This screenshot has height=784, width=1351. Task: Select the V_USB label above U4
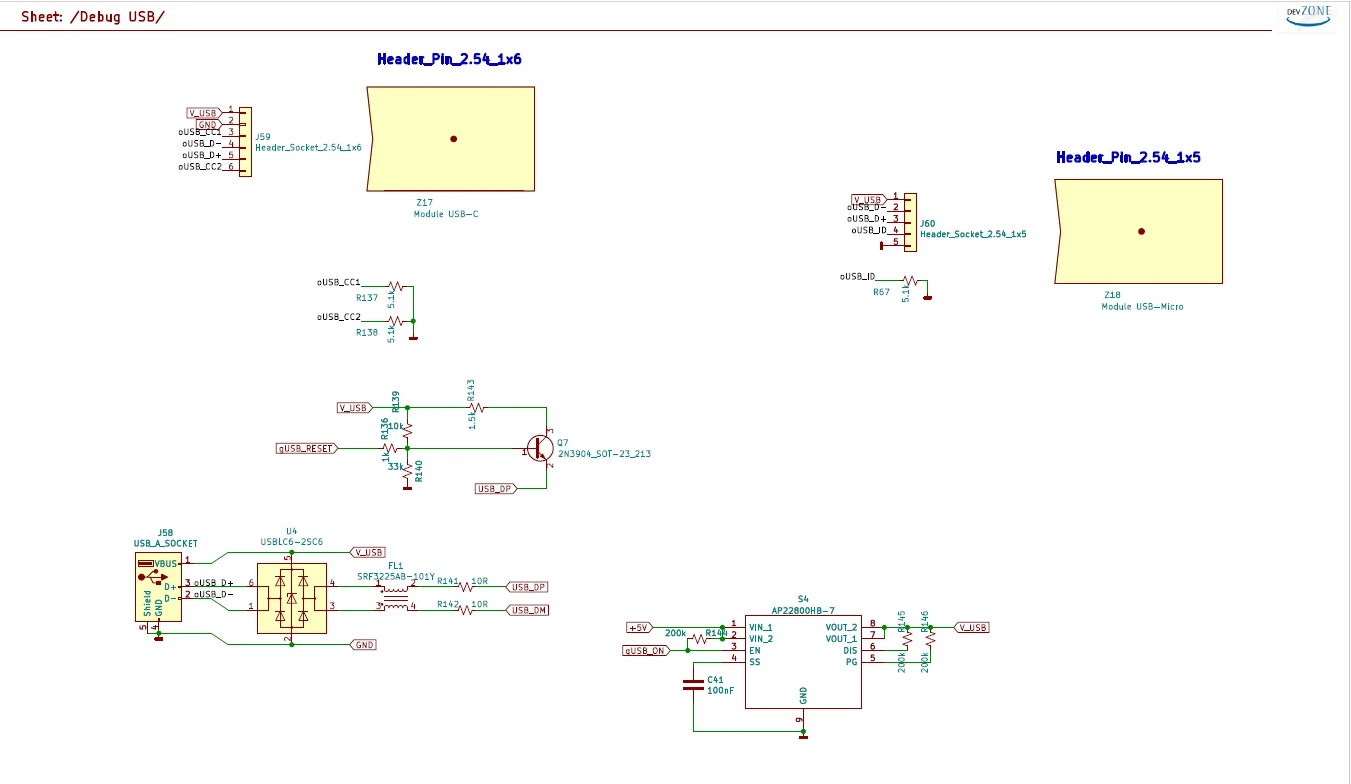click(368, 552)
